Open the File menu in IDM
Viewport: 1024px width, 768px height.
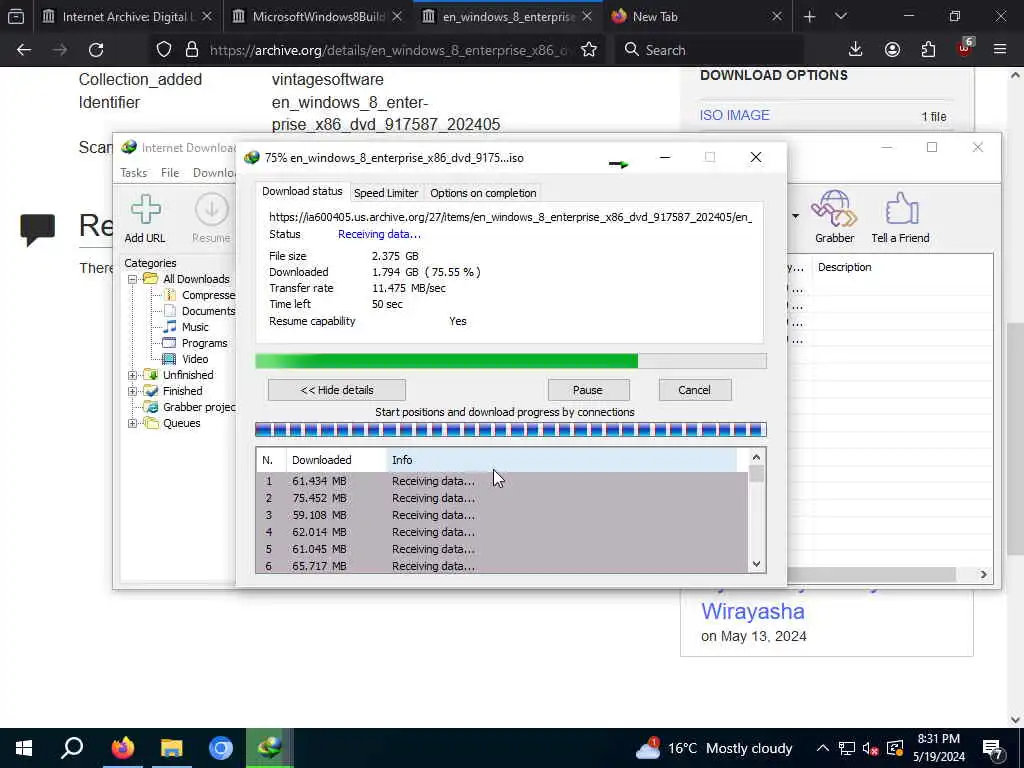pos(170,173)
